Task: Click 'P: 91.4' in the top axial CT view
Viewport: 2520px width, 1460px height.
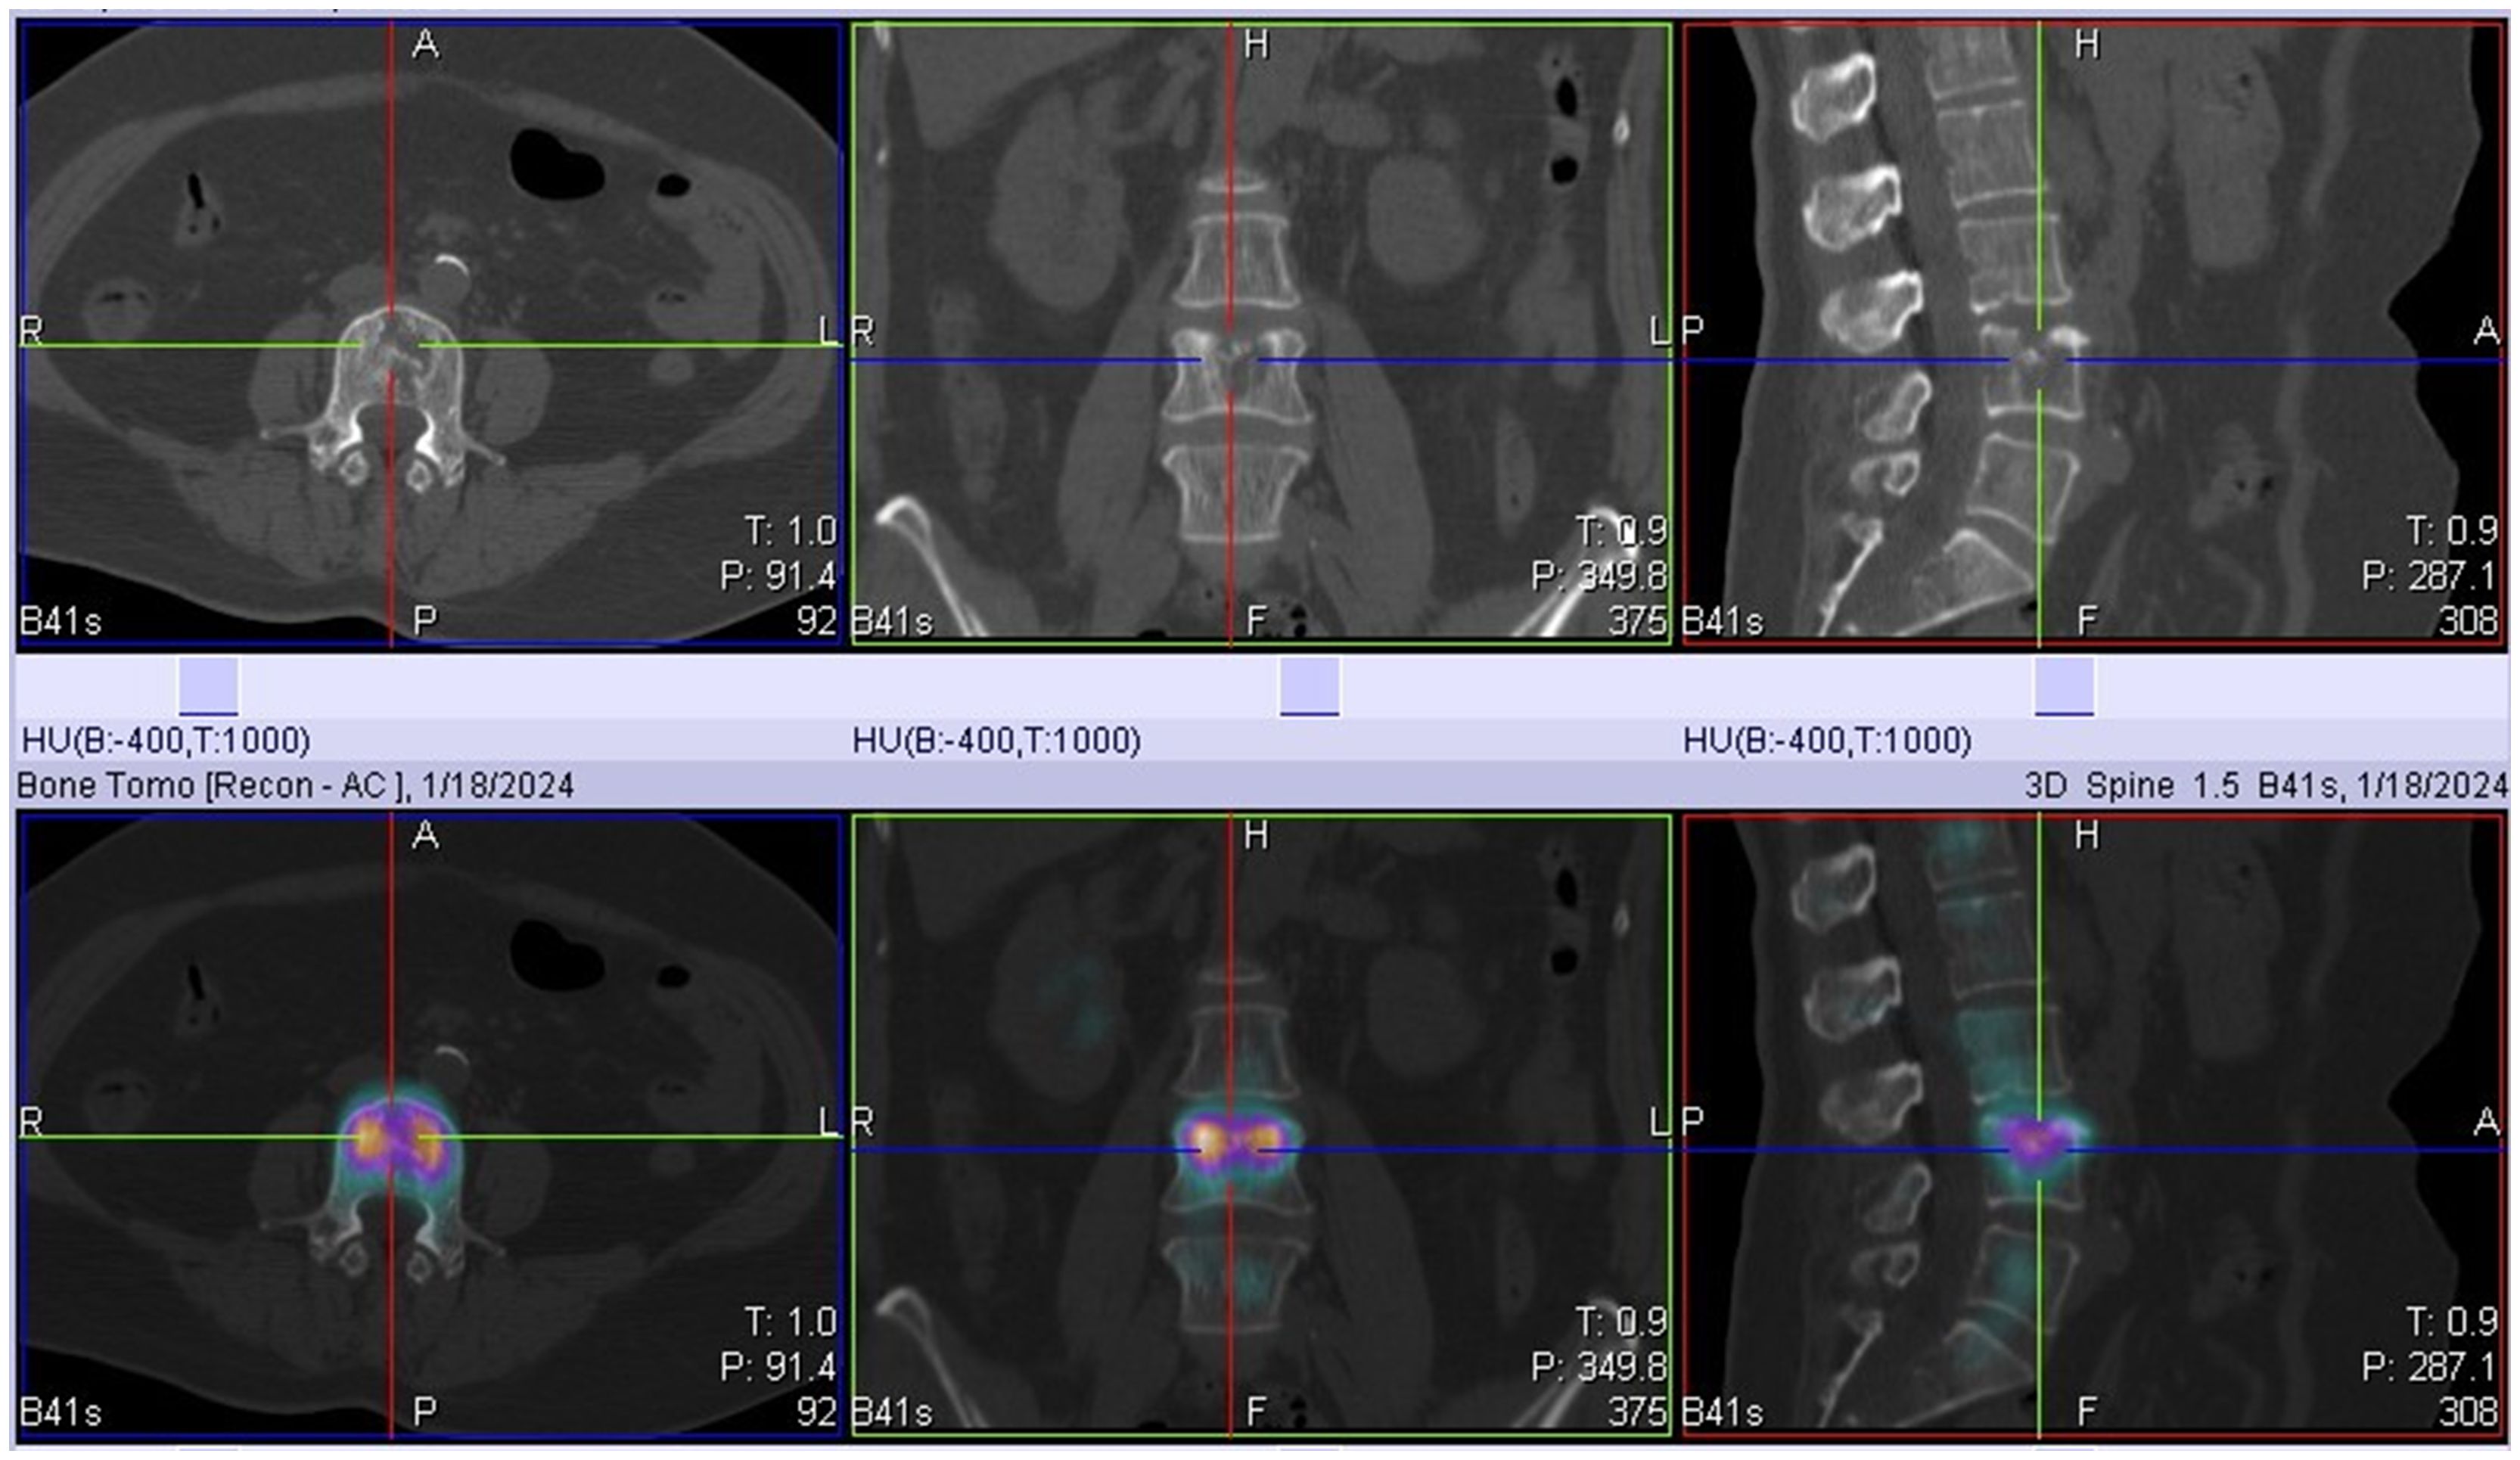Action: click(x=777, y=576)
